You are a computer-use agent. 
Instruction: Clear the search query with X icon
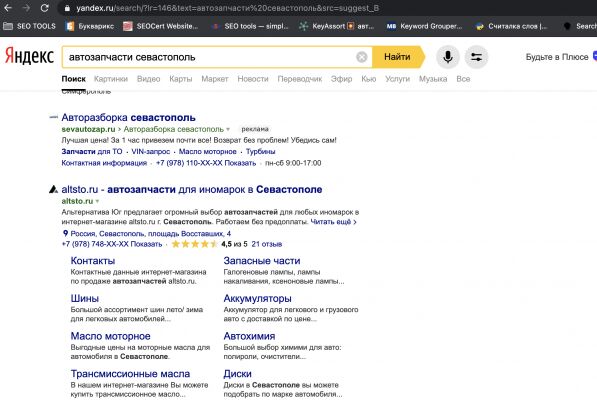(x=361, y=57)
